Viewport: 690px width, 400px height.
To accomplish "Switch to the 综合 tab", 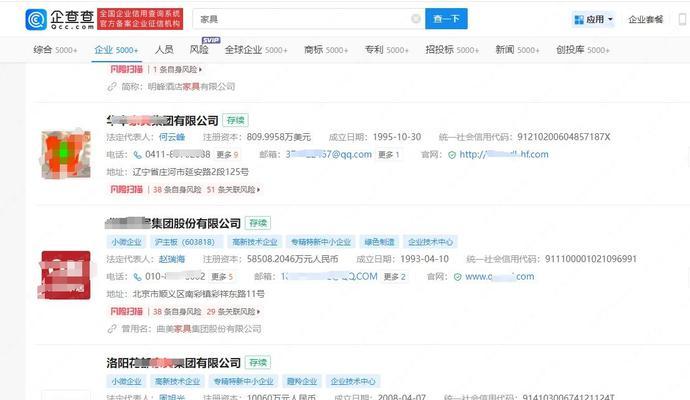I will pyautogui.click(x=55, y=50).
